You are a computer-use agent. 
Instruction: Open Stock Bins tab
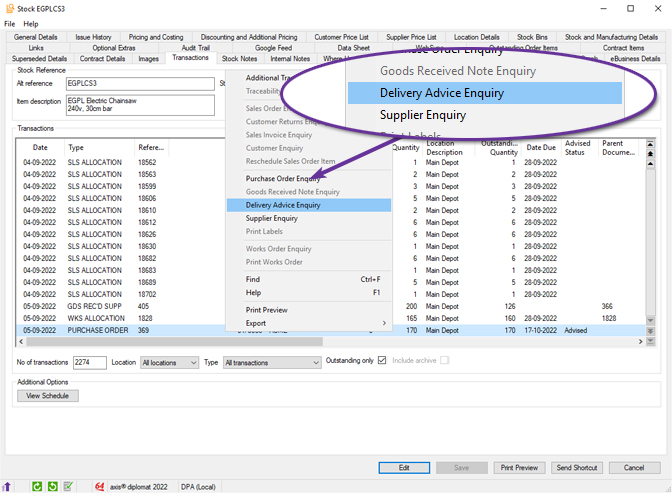click(532, 37)
